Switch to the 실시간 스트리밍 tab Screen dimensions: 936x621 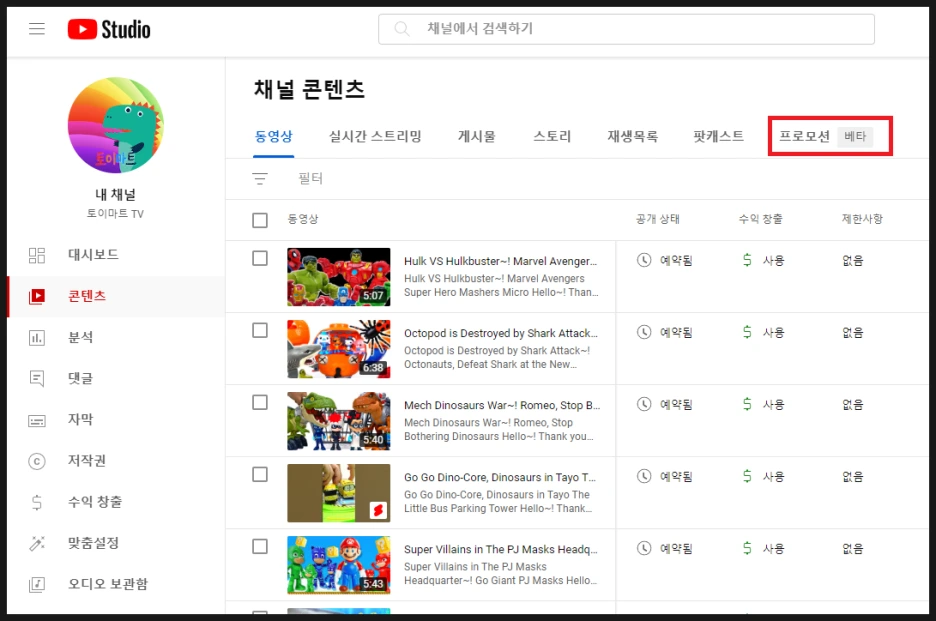(x=375, y=137)
